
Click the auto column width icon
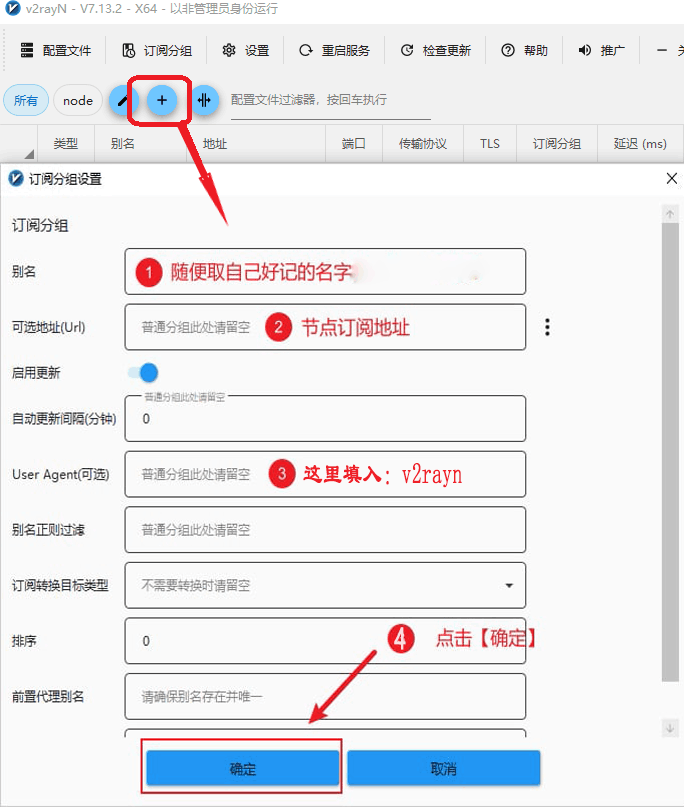click(x=204, y=100)
